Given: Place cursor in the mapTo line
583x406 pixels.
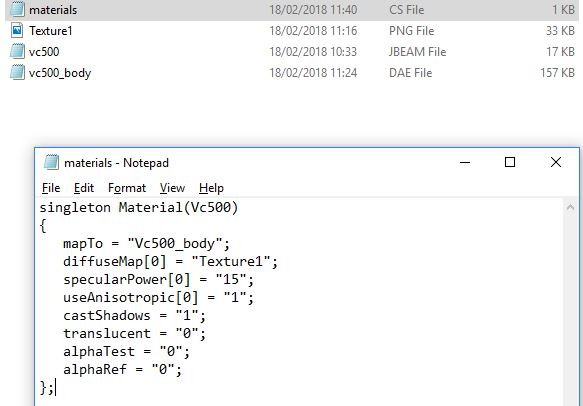Looking at the screenshot, I should coord(146,244).
